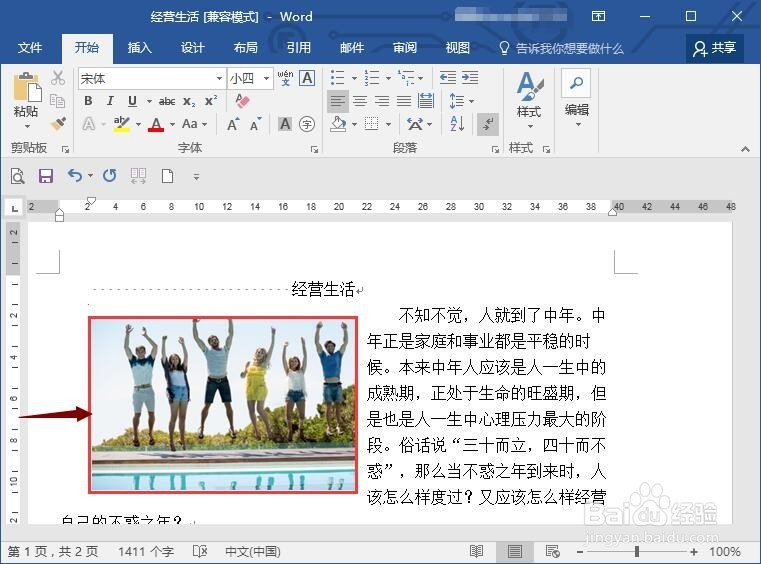Viewport: 761px width, 564px height.
Task: Toggle italic formatting I
Action: pos(110,101)
